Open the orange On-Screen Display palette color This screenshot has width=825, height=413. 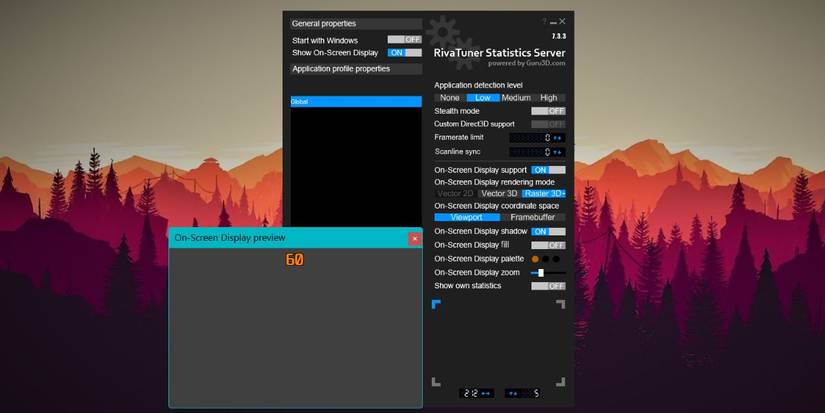coord(535,259)
